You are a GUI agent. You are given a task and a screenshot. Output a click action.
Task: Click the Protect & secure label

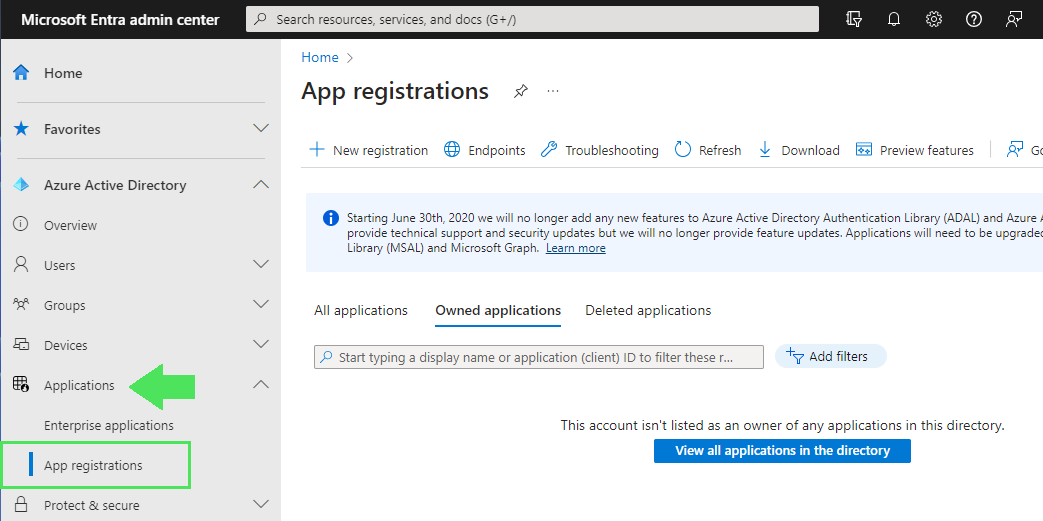92,505
